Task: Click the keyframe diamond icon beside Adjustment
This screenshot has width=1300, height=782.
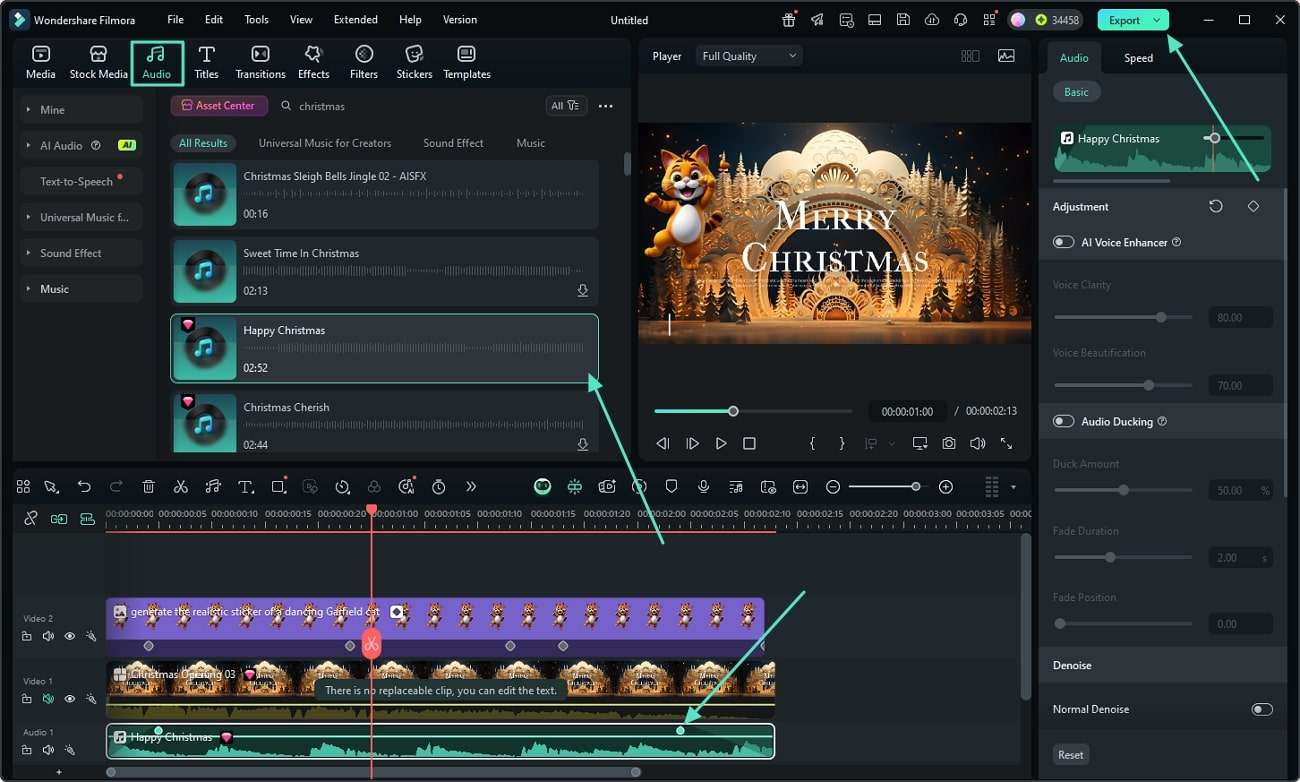Action: coord(1253,206)
